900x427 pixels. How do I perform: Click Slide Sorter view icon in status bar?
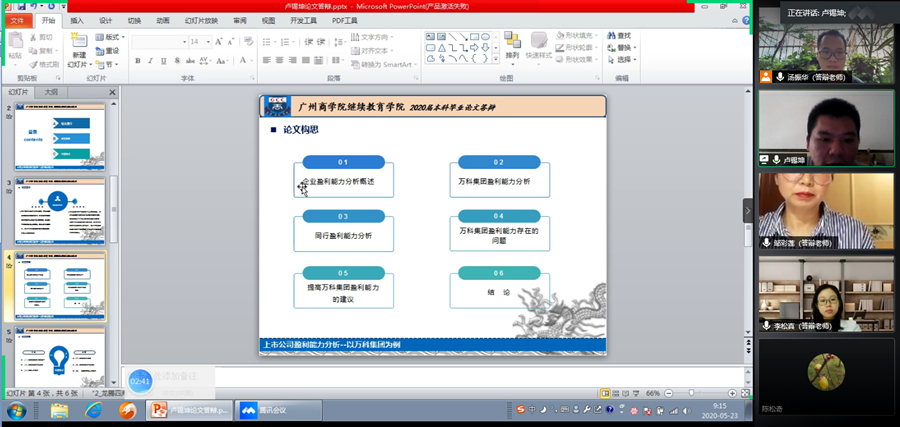[616, 393]
